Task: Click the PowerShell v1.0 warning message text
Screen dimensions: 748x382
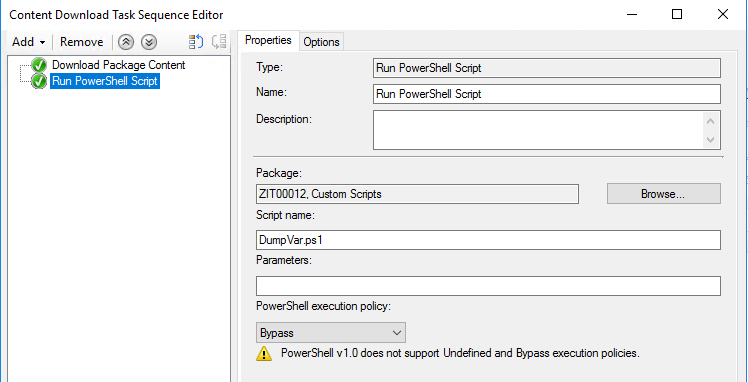Action: [460, 353]
